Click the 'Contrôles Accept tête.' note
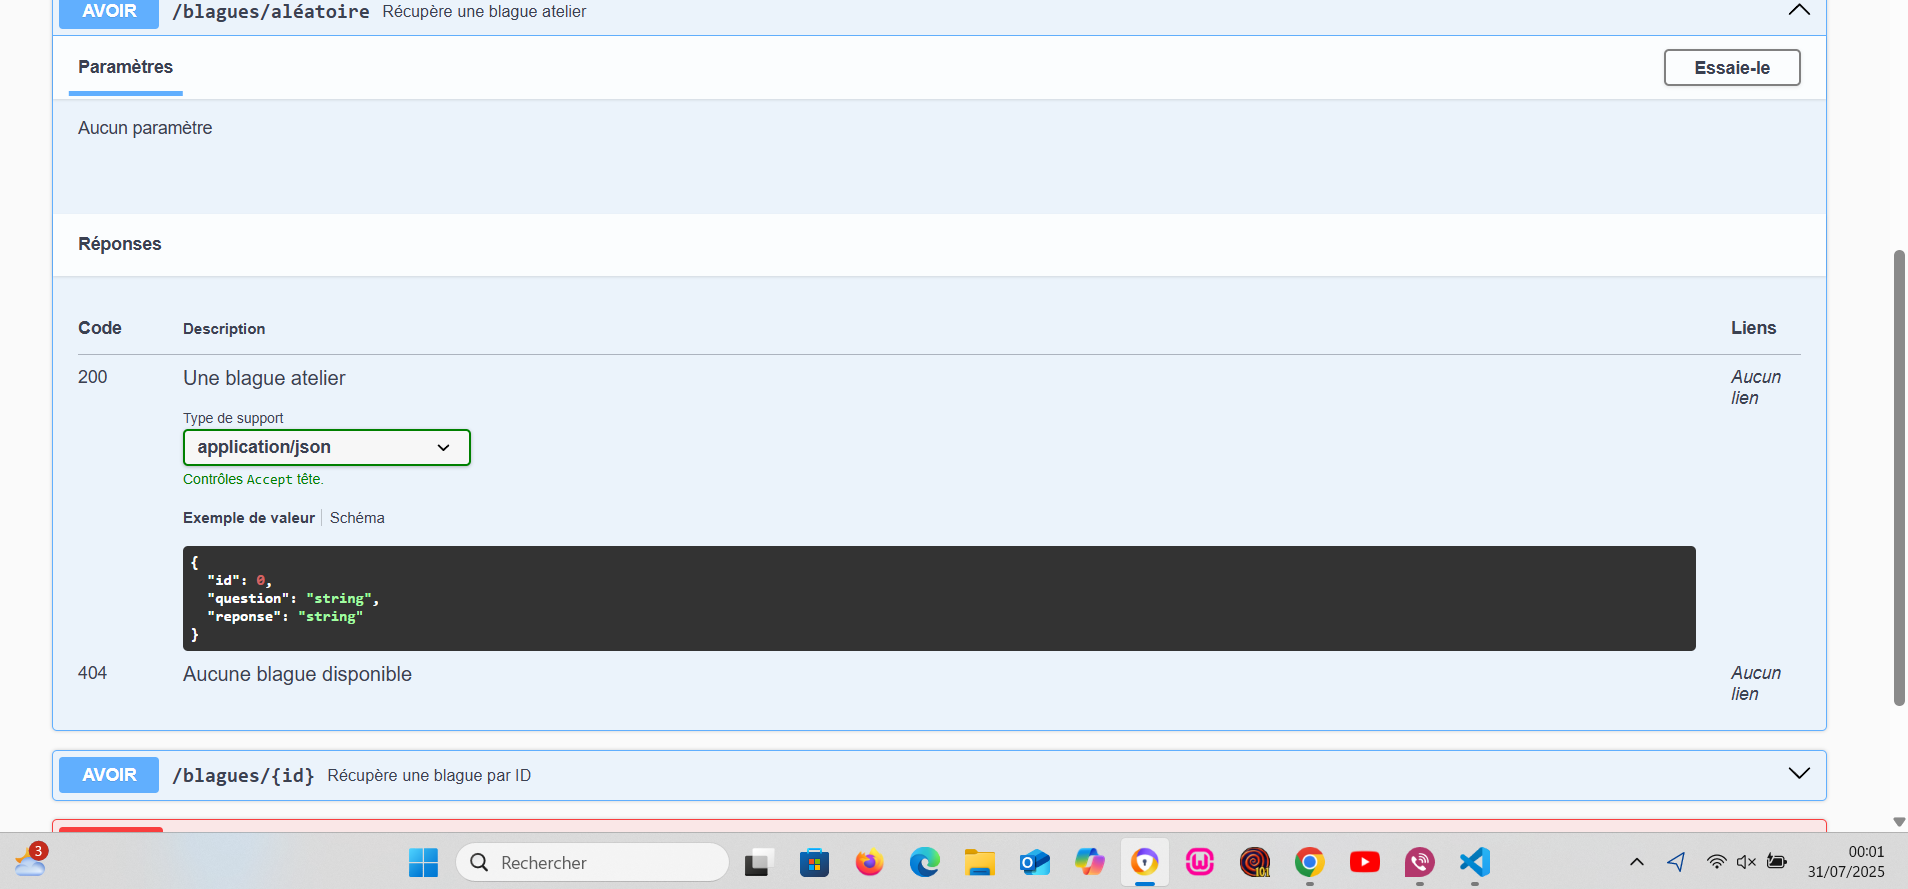The width and height of the screenshot is (1908, 889). [253, 479]
